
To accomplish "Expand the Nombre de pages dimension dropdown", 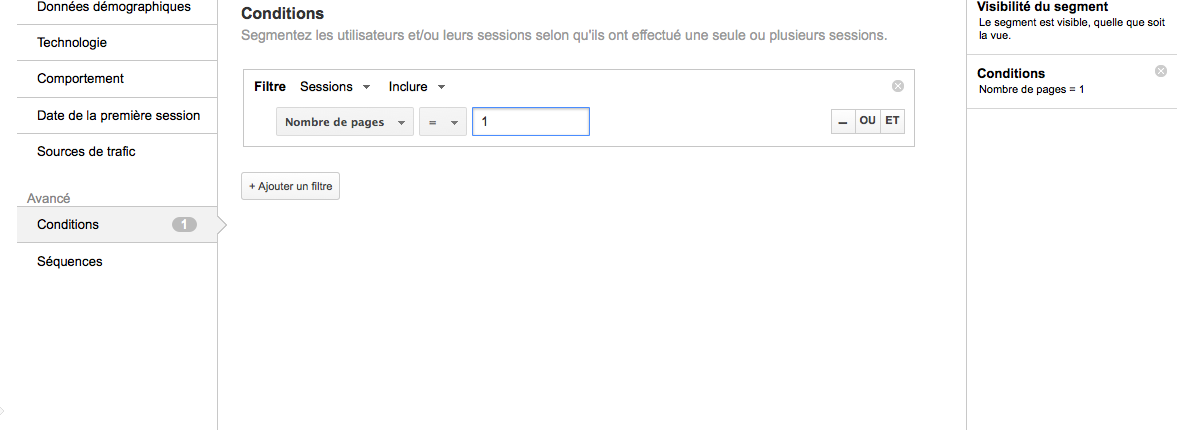I will click(x=344, y=122).
